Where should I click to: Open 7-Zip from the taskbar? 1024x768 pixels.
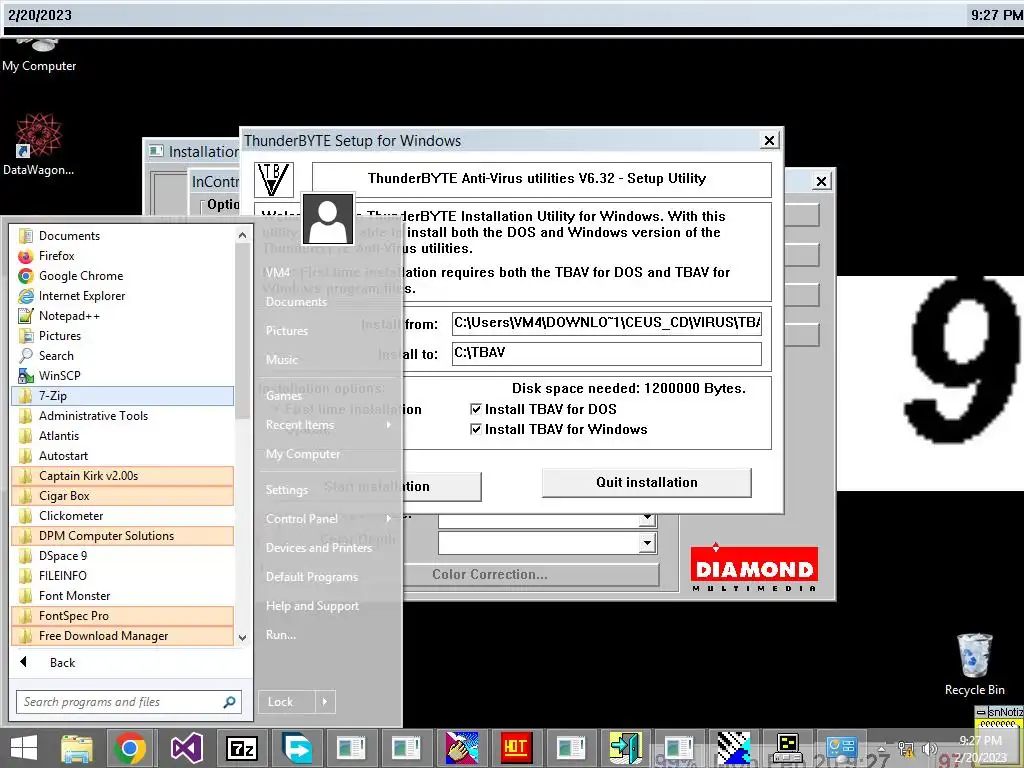[242, 748]
